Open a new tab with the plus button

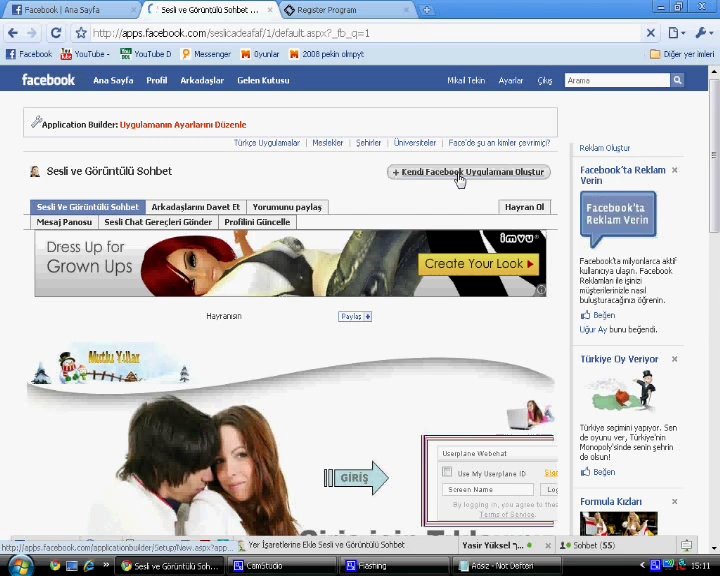(427, 10)
